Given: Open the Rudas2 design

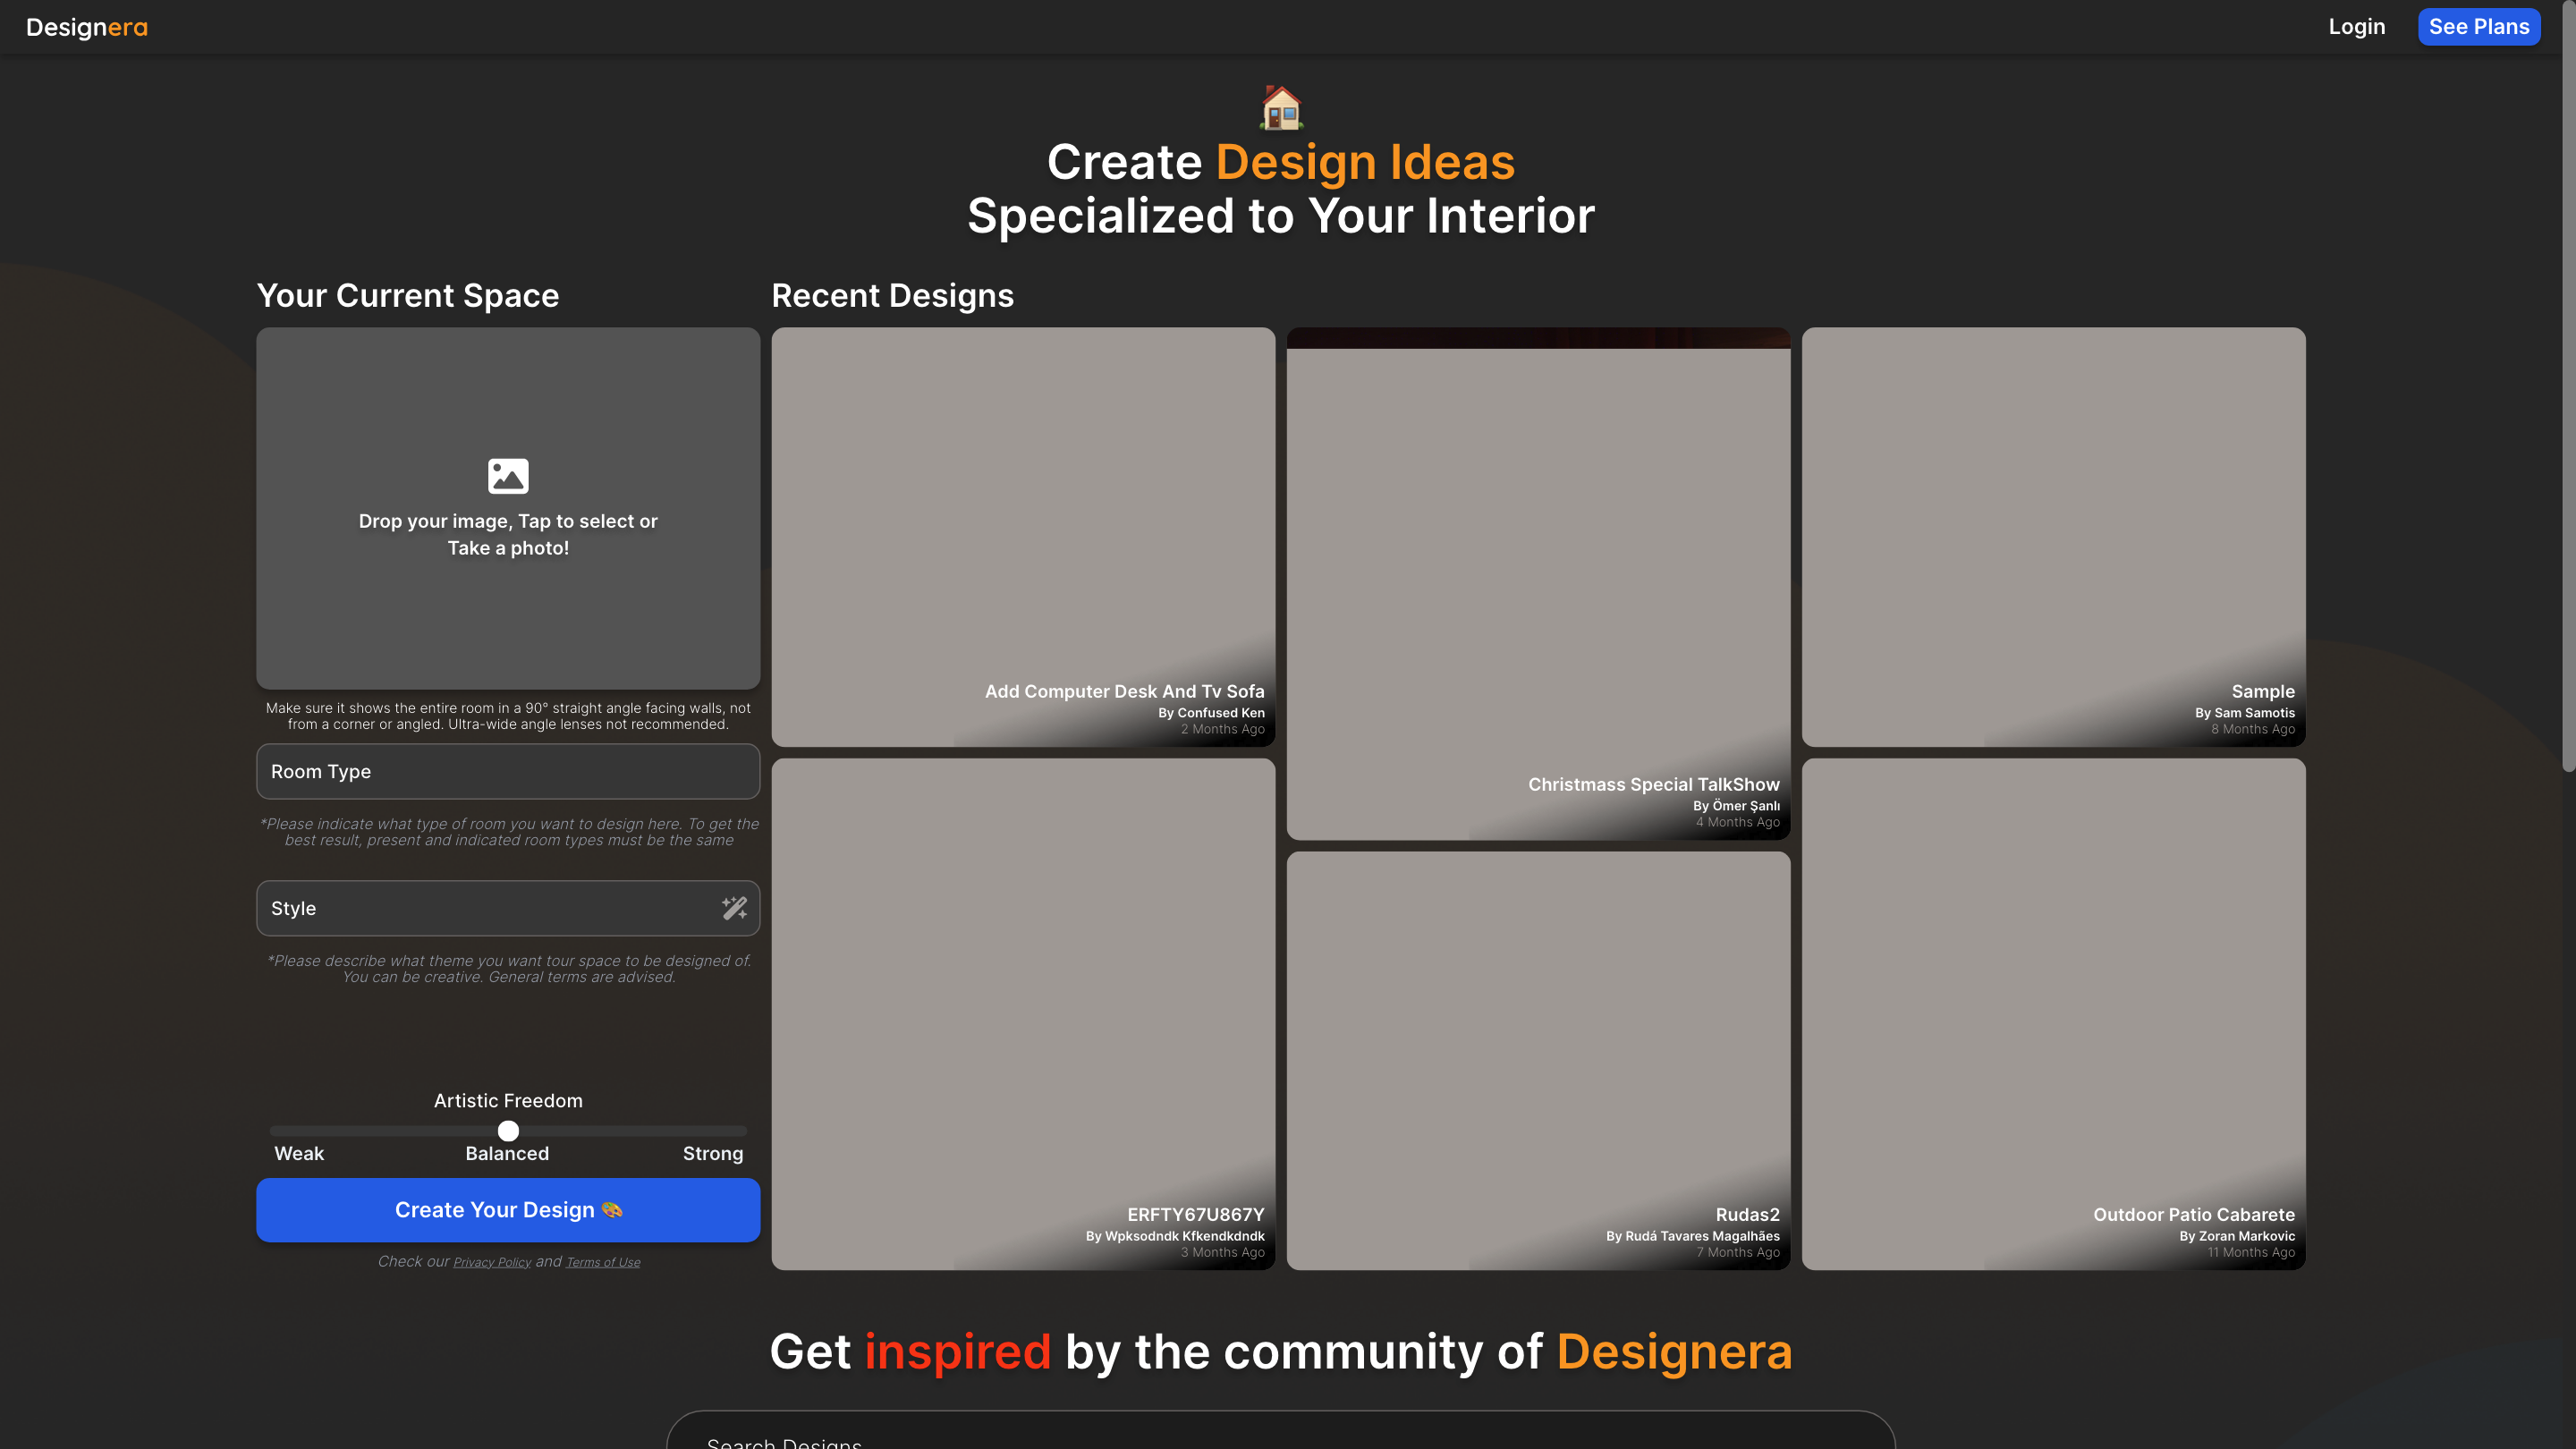Looking at the screenshot, I should (x=1538, y=1060).
